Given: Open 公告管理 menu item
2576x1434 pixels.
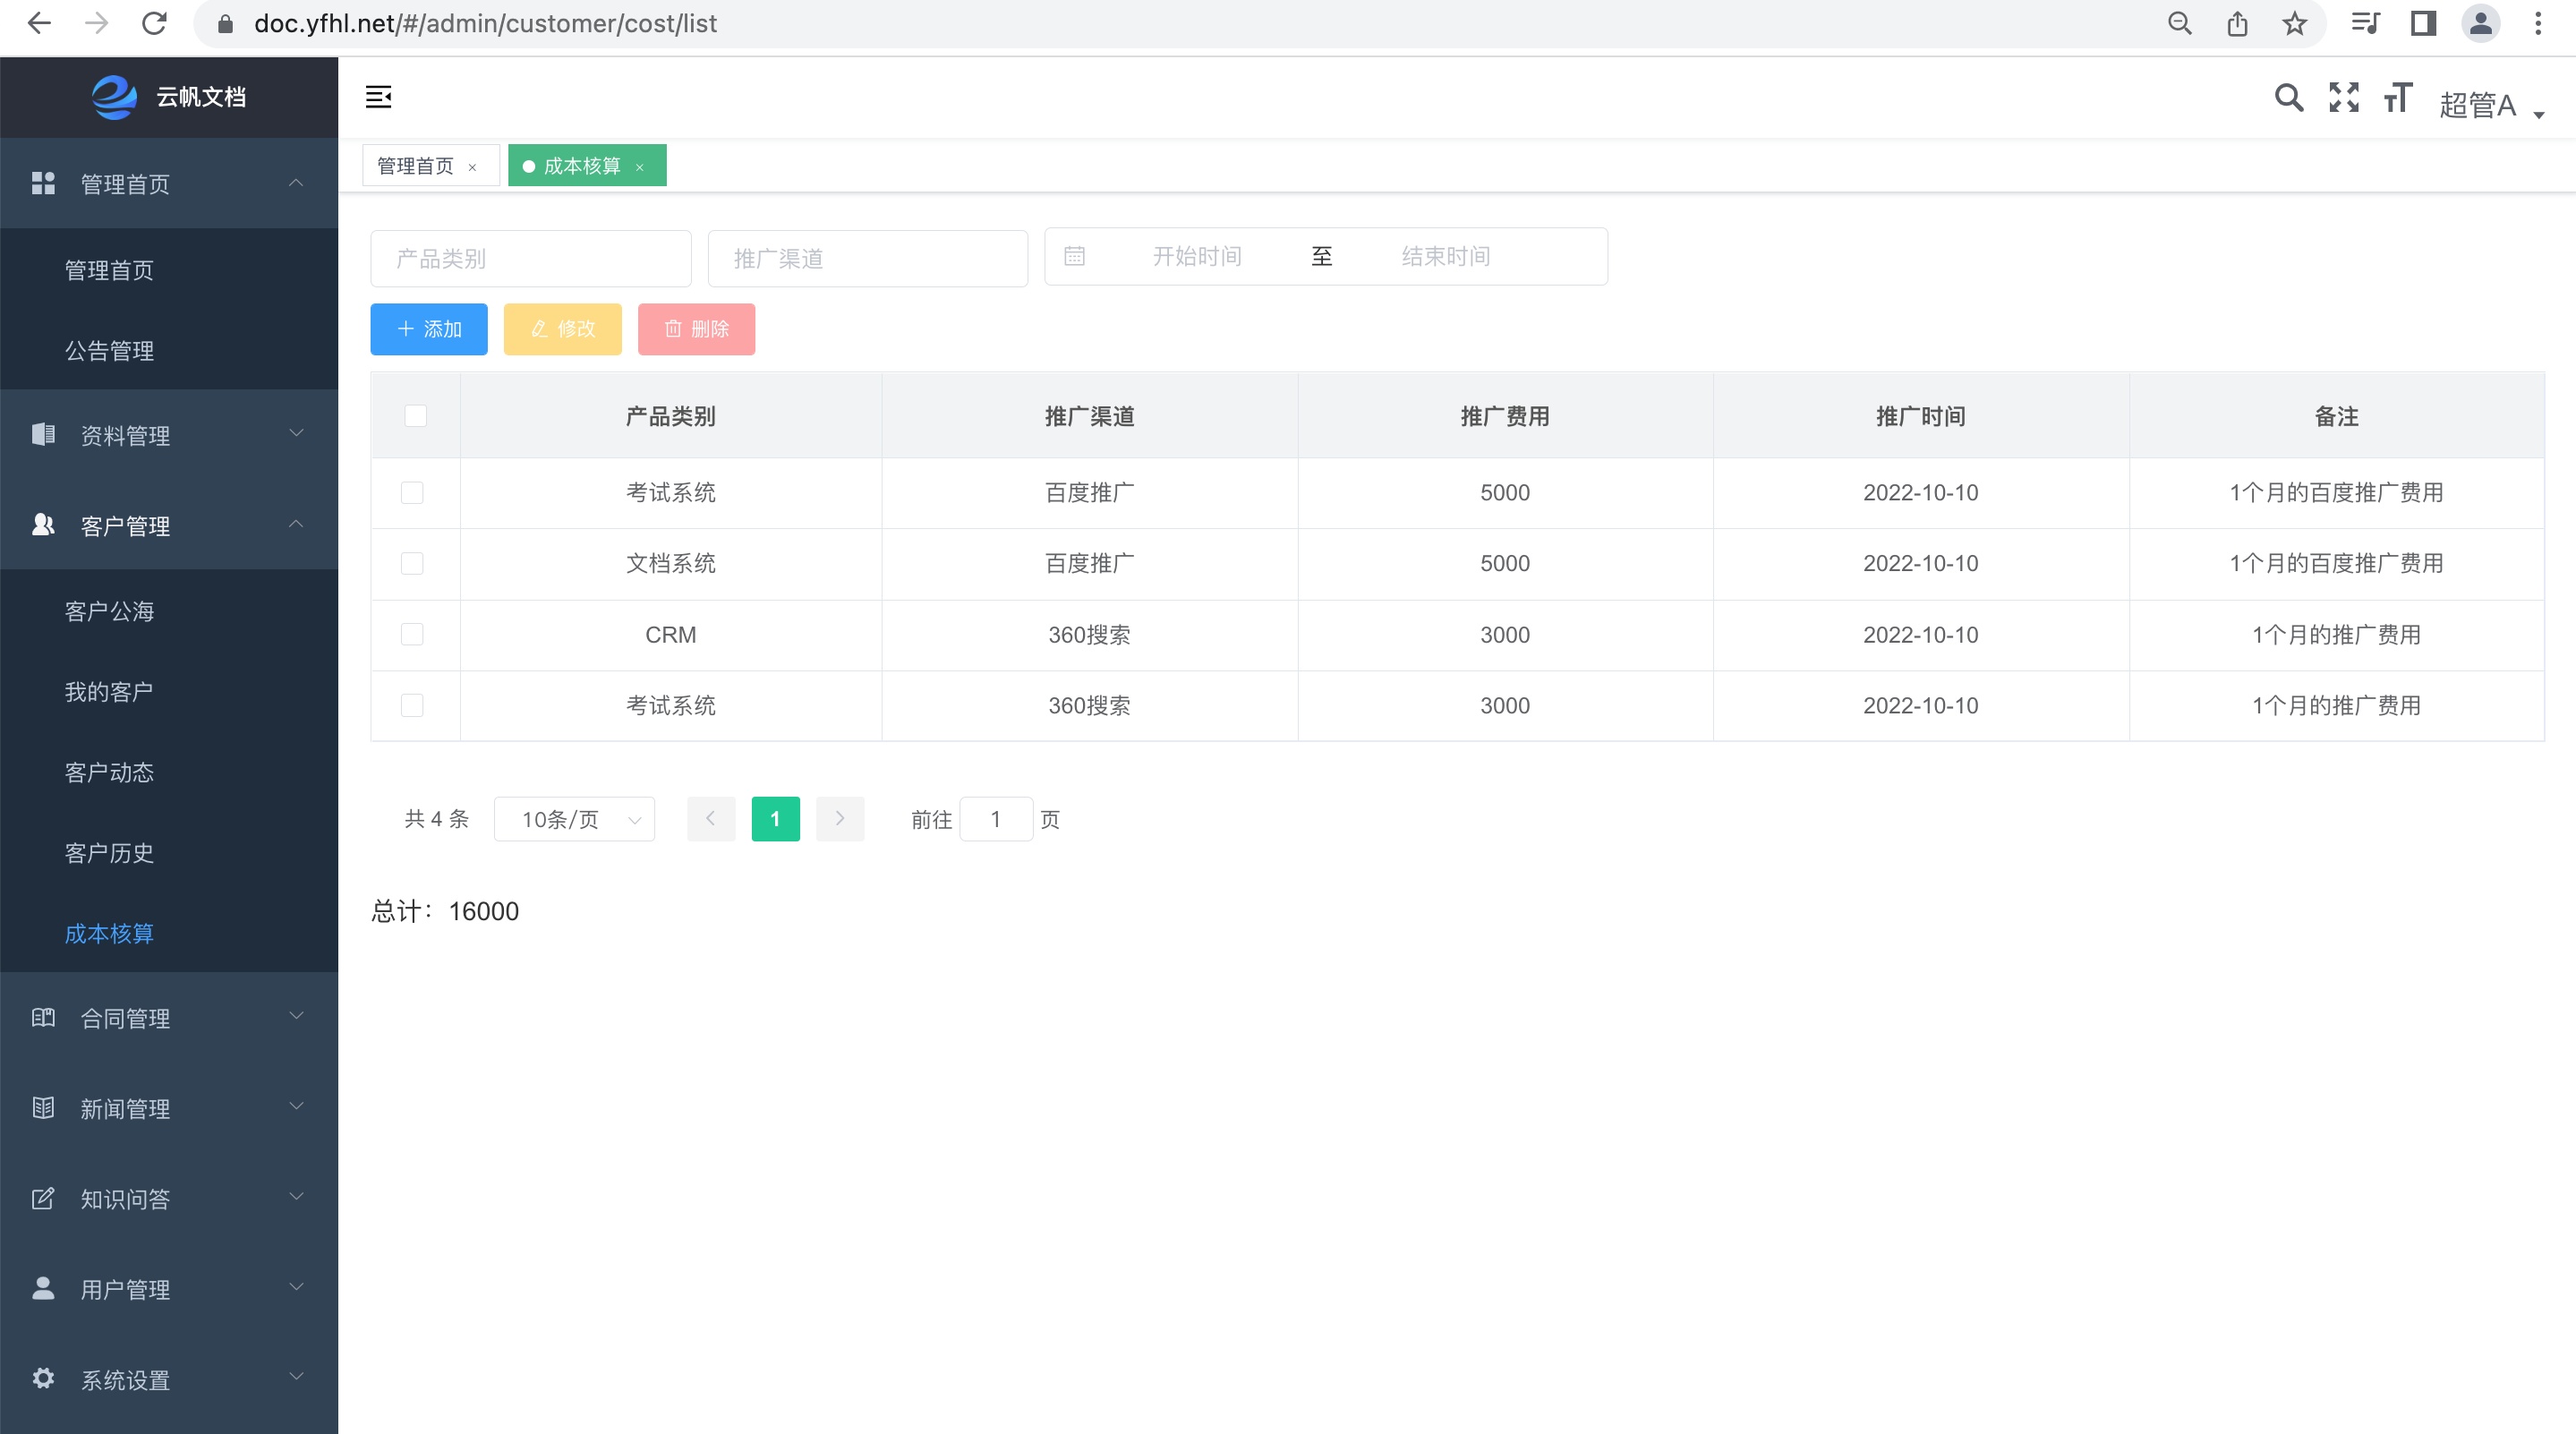Looking at the screenshot, I should (169, 350).
